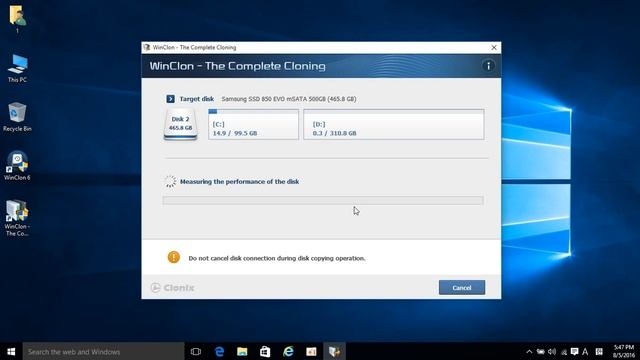Click the Cancel button
The image size is (640, 360).
462,287
